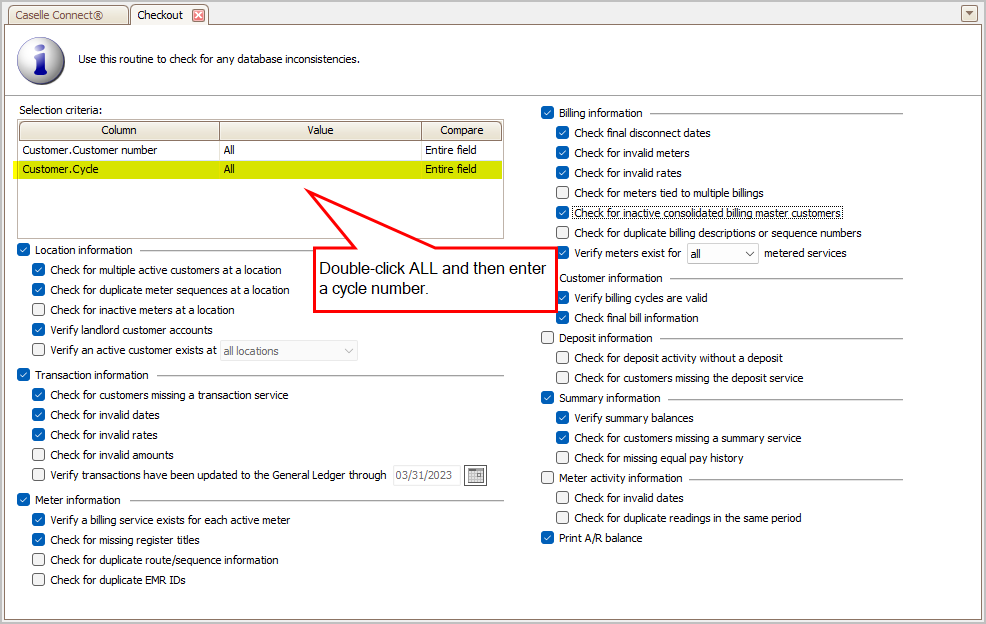Click the Column header in selection criteria
The image size is (986, 624).
coord(119,130)
